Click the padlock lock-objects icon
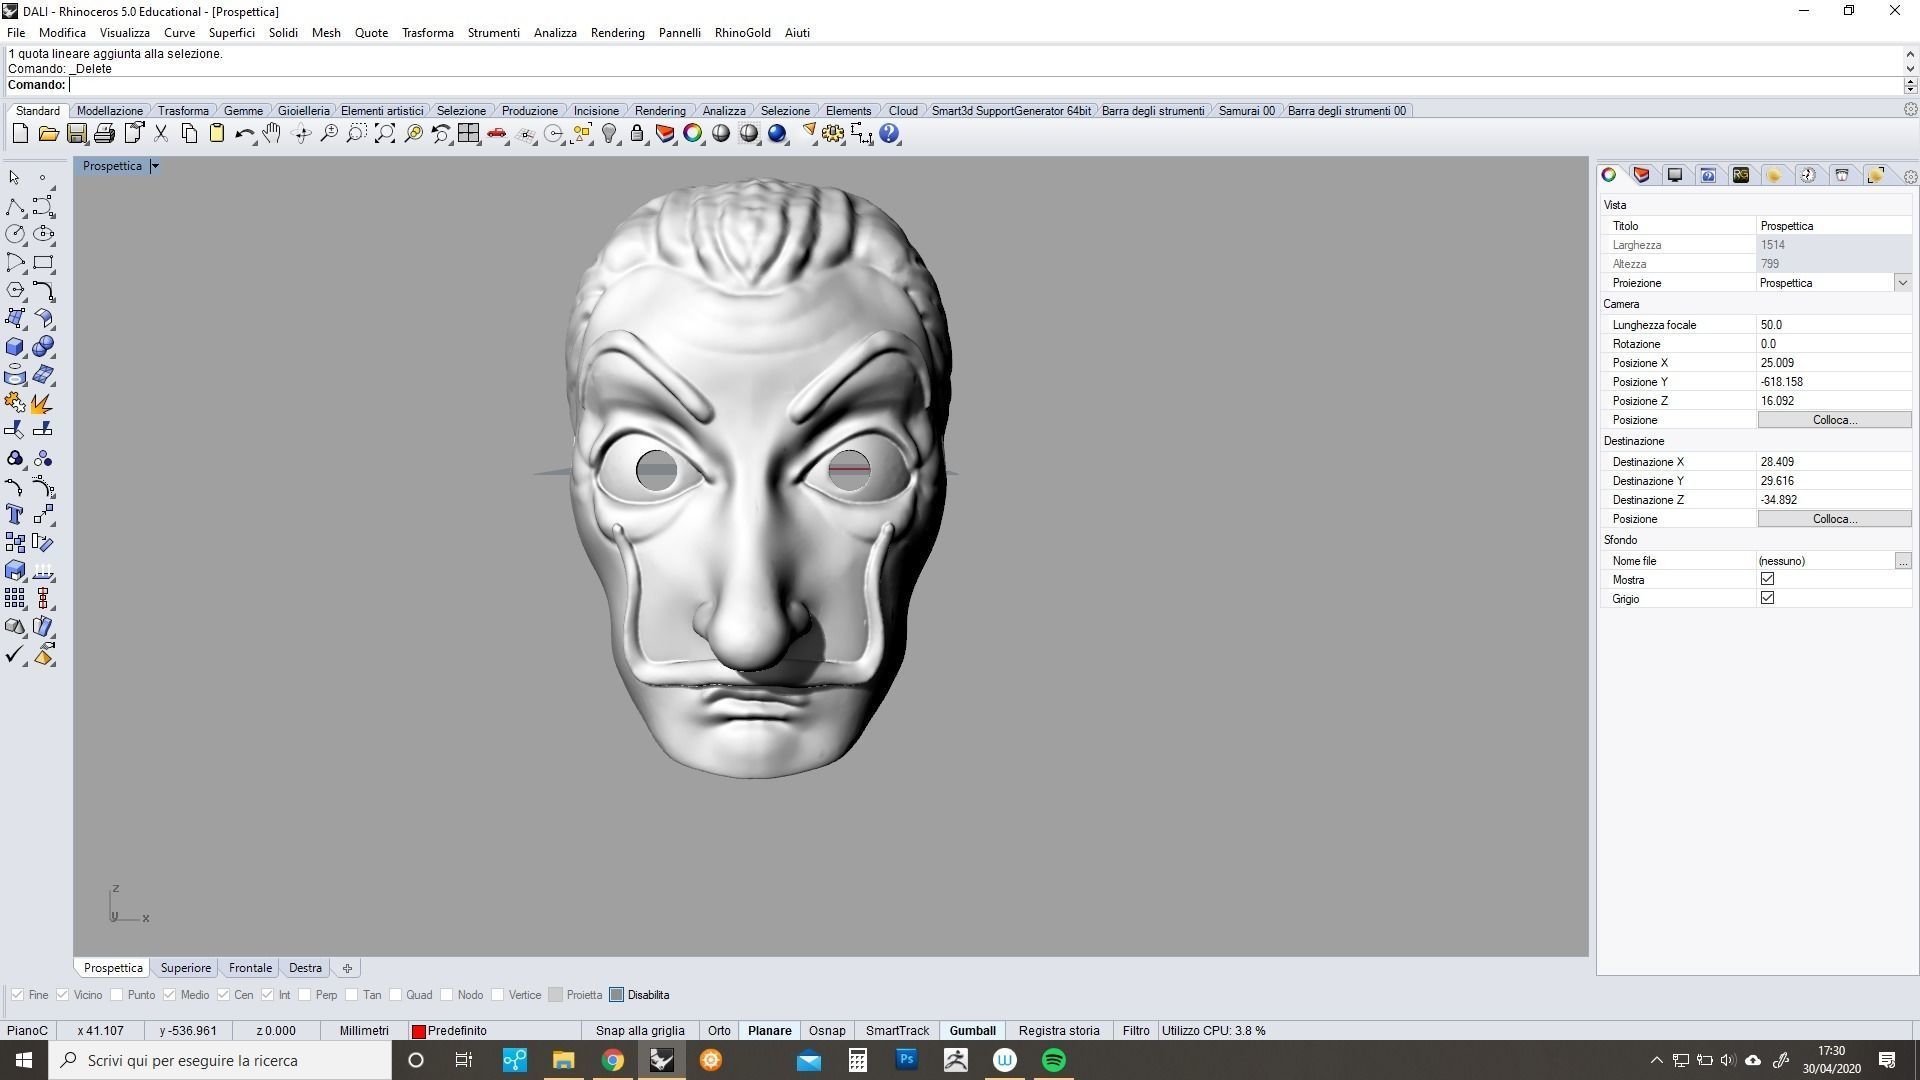This screenshot has width=1920, height=1080. [637, 134]
